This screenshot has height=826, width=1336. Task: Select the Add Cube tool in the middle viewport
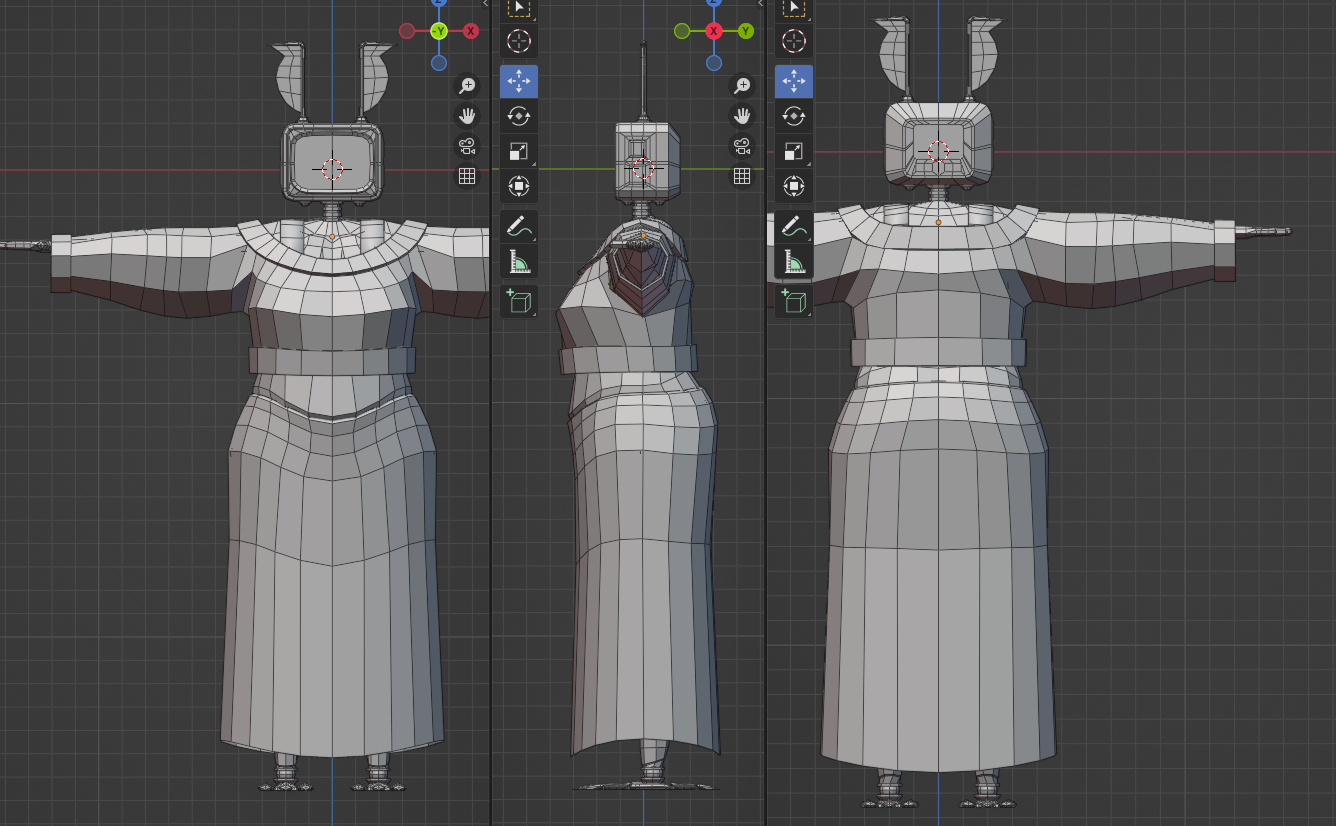pyautogui.click(x=518, y=301)
